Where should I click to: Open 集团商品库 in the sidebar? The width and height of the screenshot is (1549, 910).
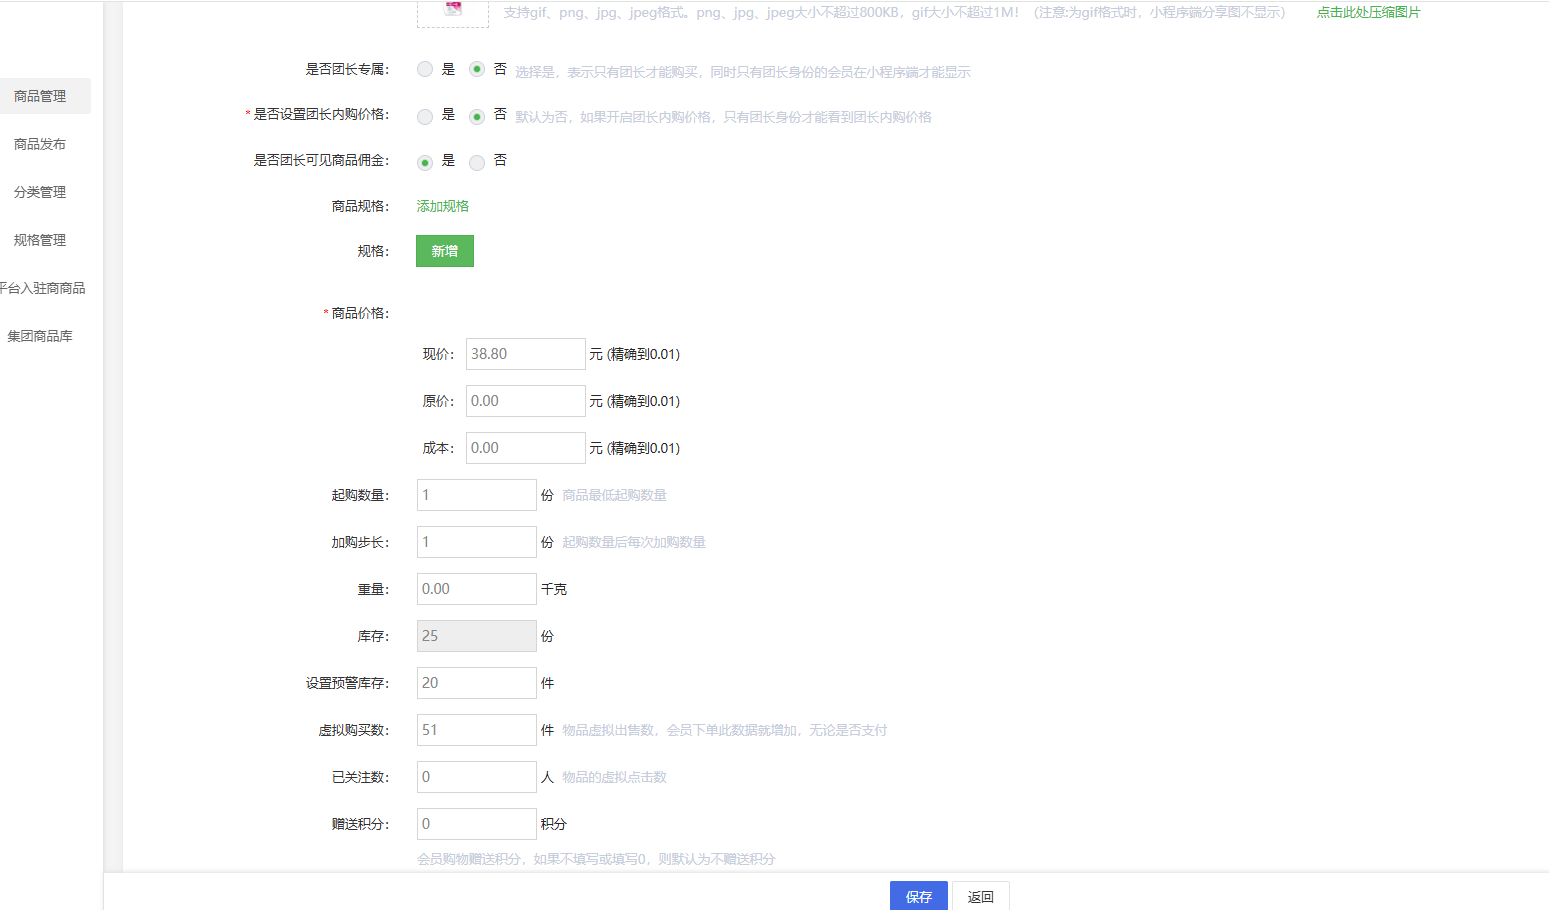pyautogui.click(x=40, y=336)
